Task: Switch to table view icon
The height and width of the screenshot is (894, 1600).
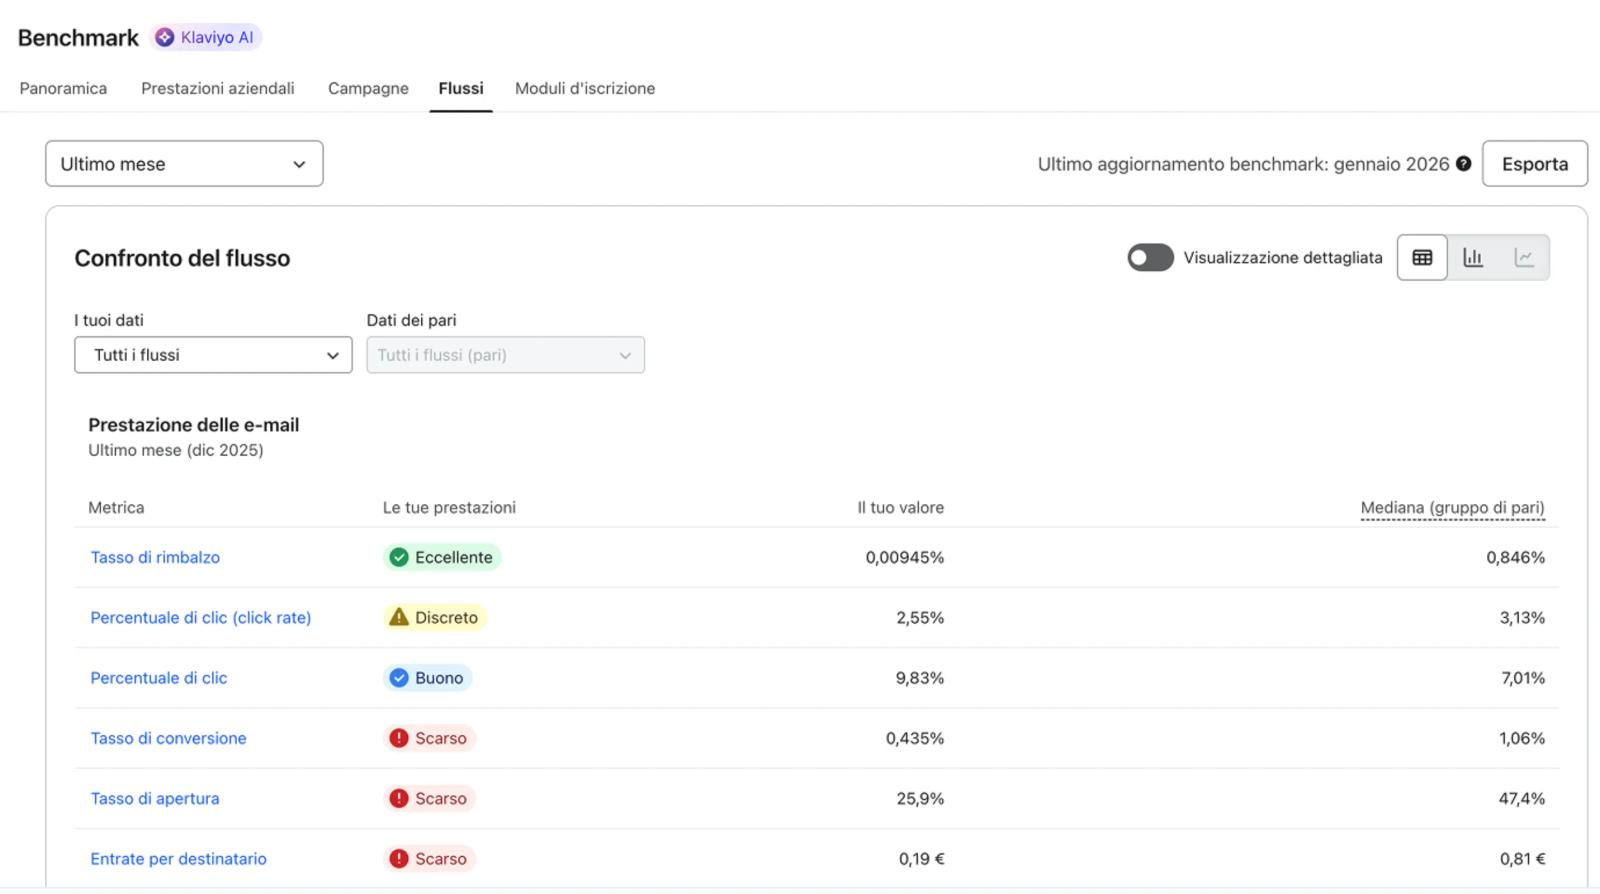Action: pos(1422,258)
